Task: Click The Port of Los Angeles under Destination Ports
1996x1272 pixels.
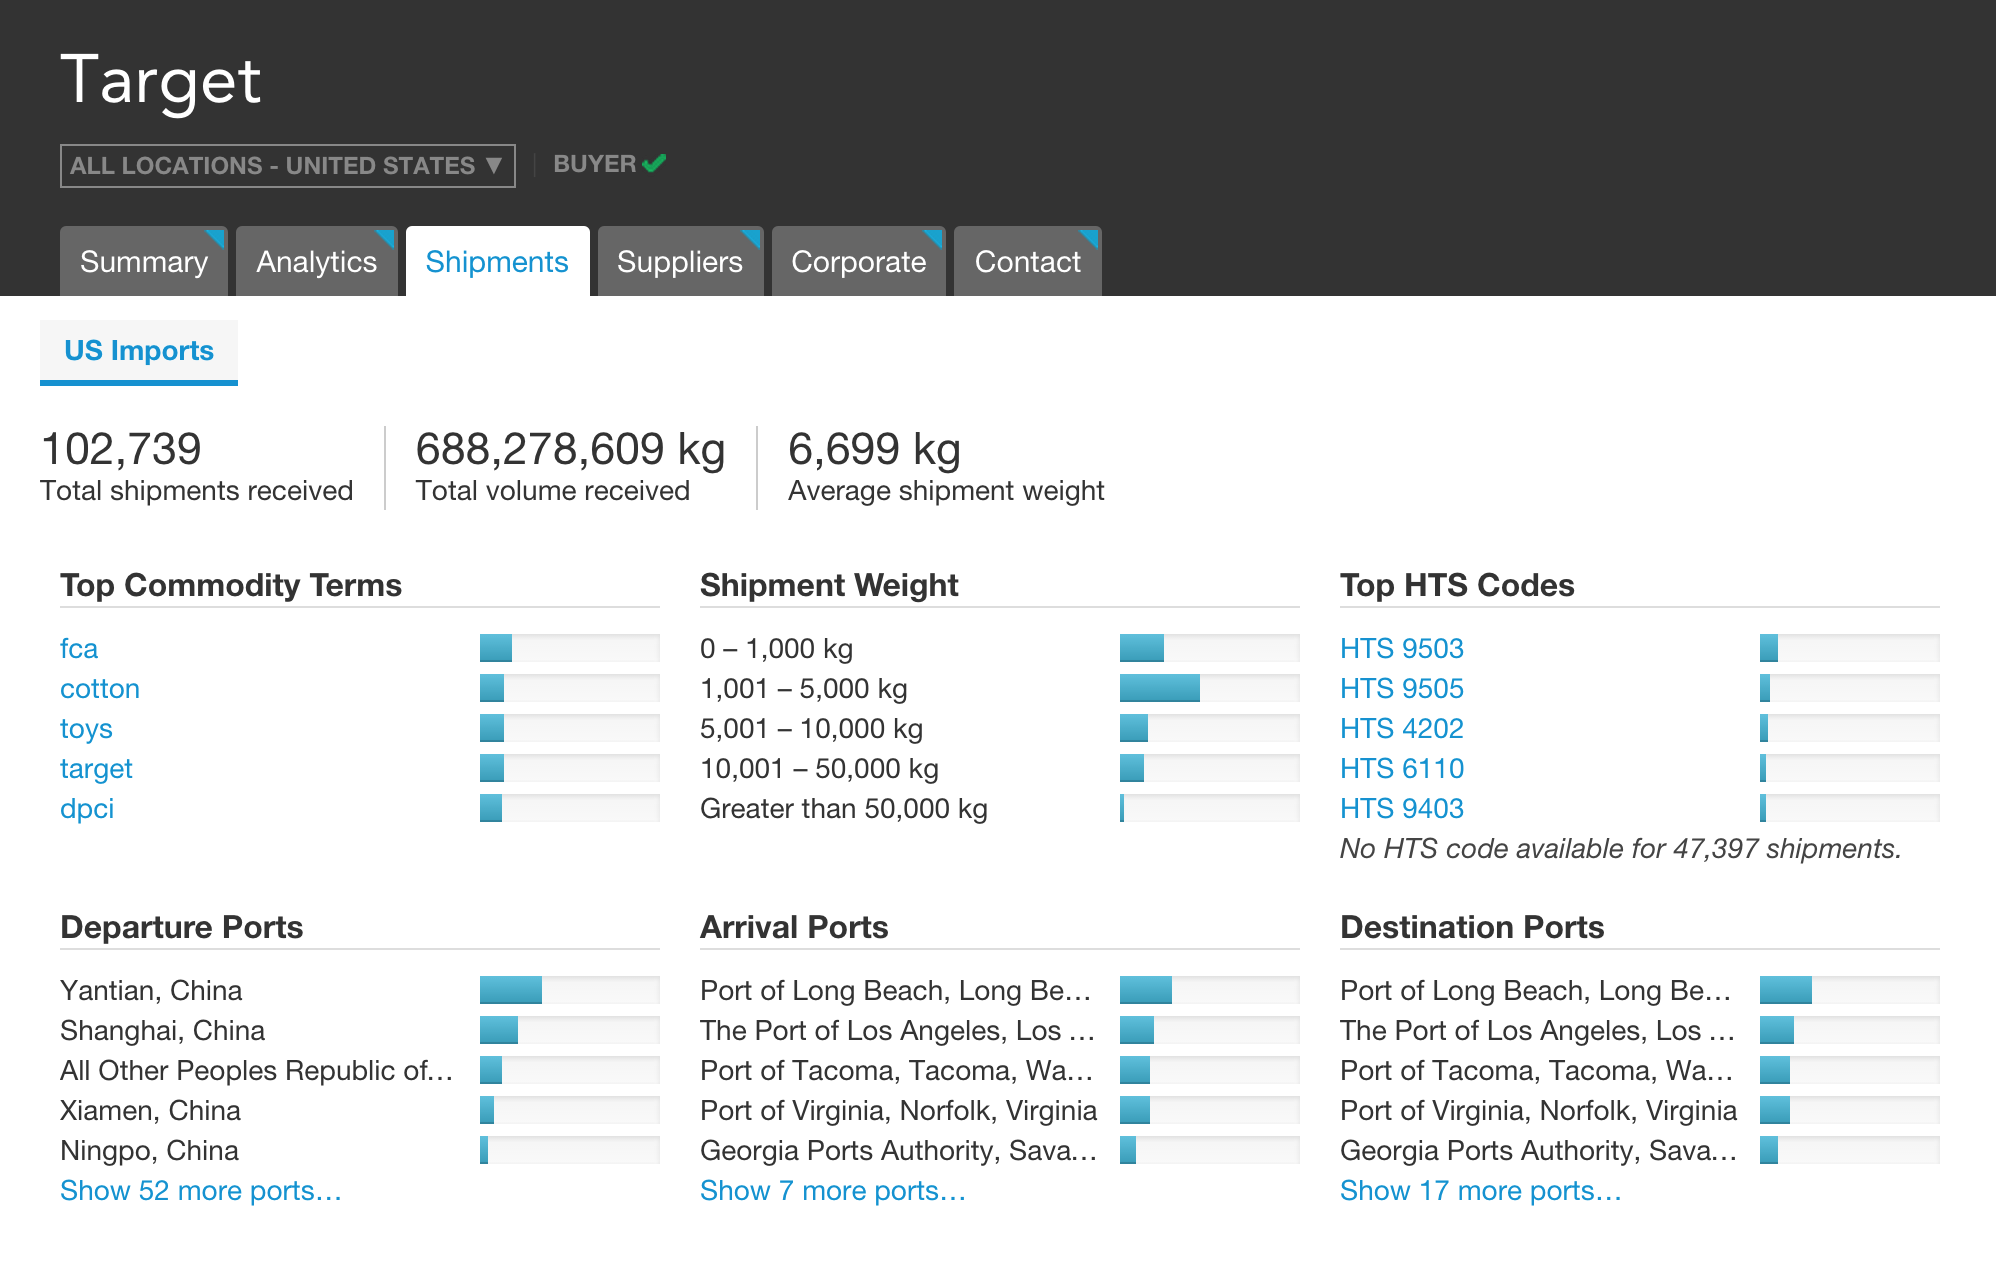Action: click(x=1538, y=1031)
